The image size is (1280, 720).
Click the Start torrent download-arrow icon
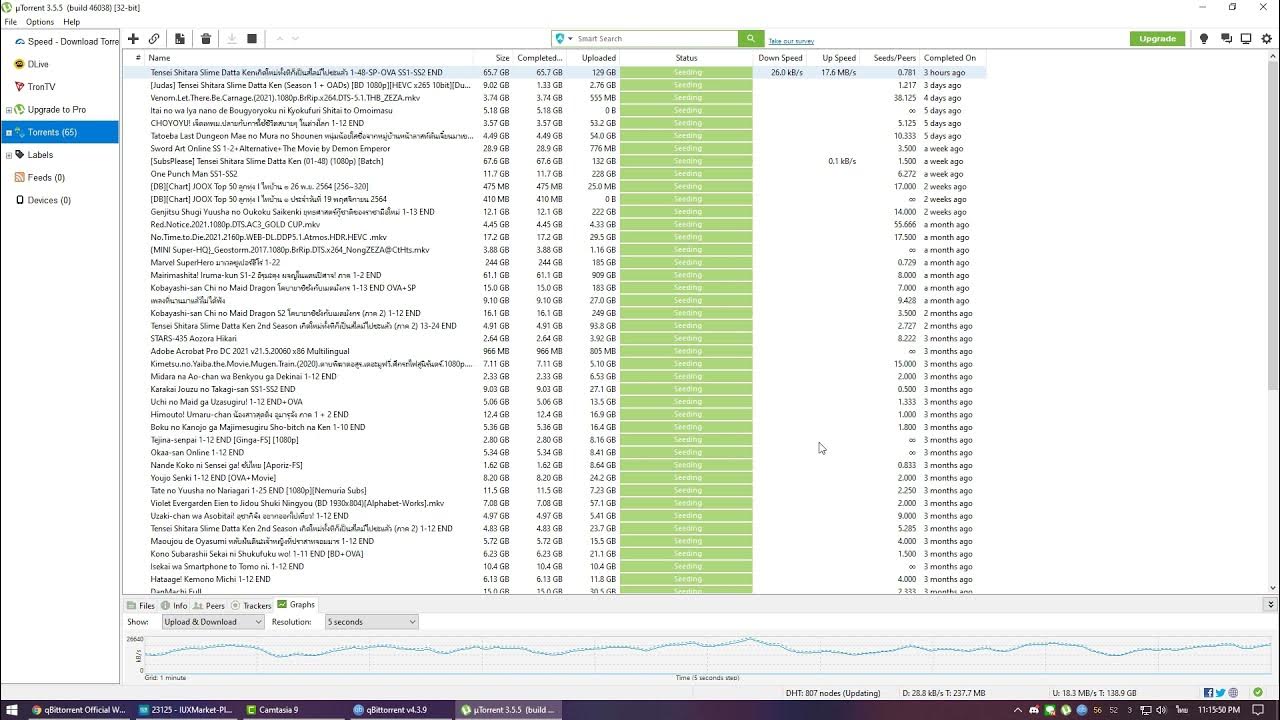(x=232, y=39)
